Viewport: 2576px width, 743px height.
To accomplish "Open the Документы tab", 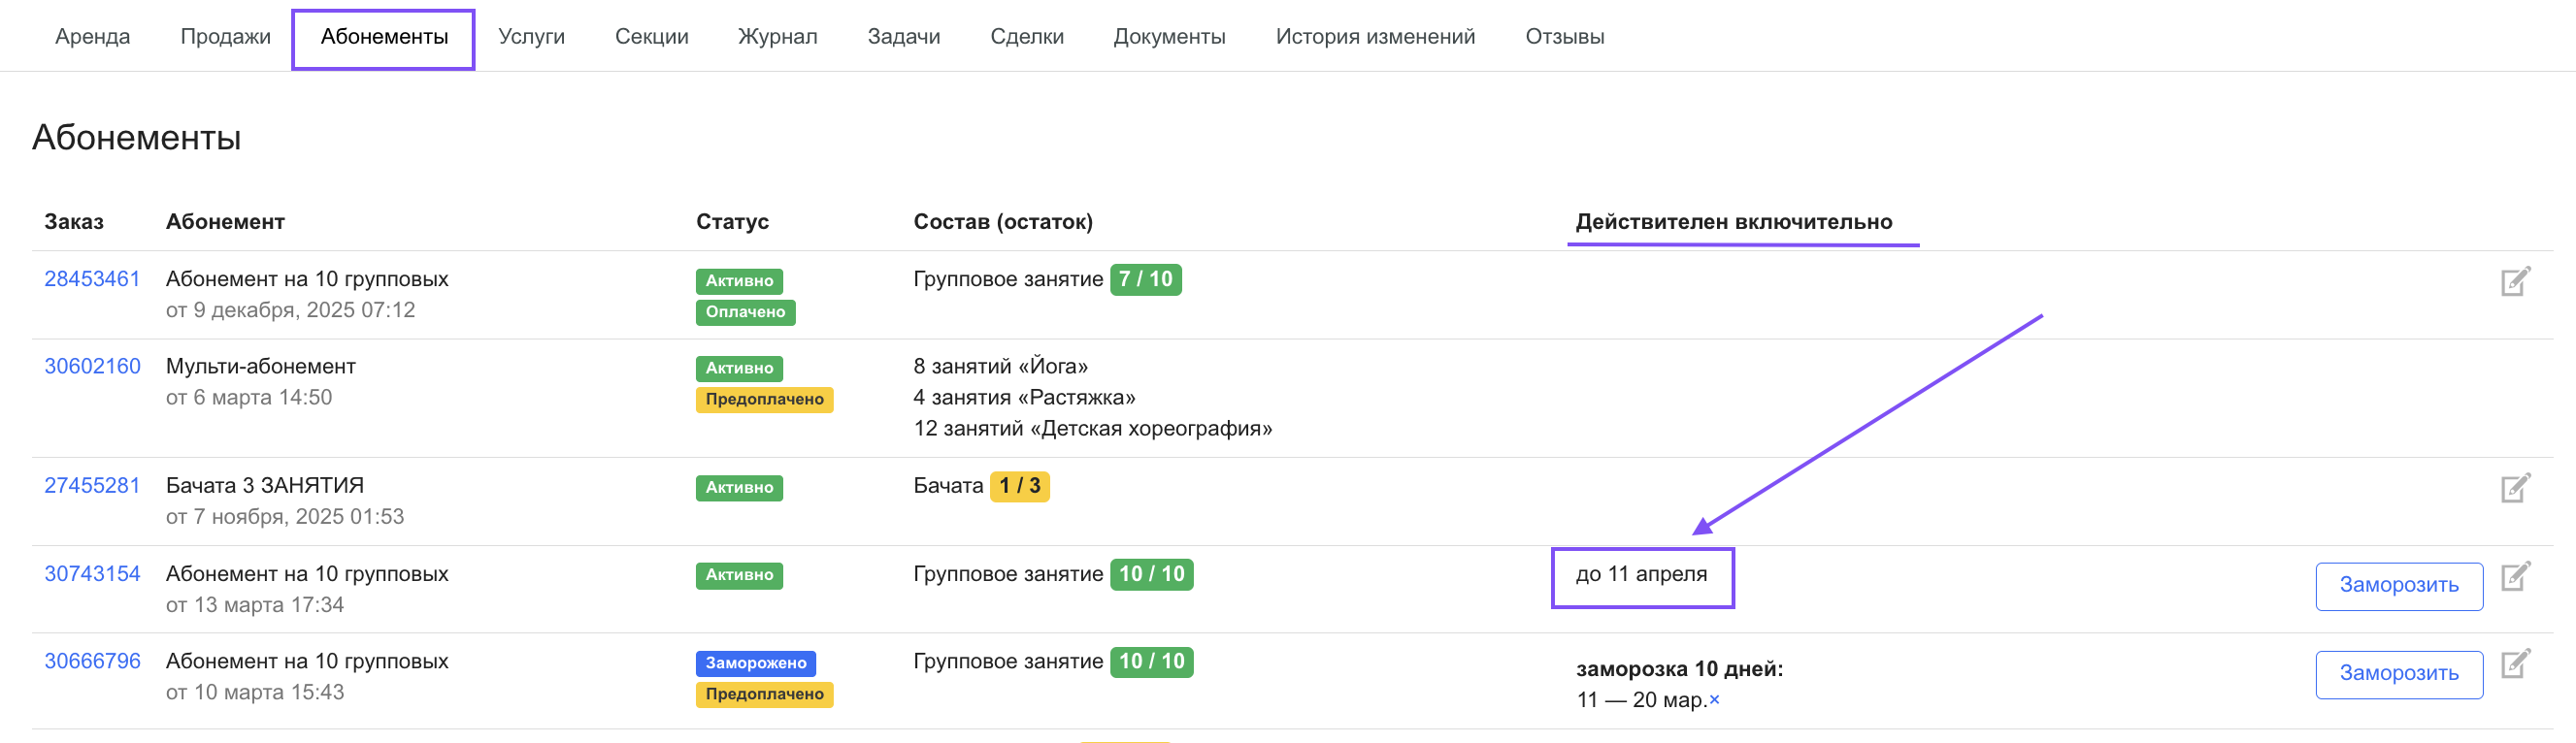I will click(1169, 37).
